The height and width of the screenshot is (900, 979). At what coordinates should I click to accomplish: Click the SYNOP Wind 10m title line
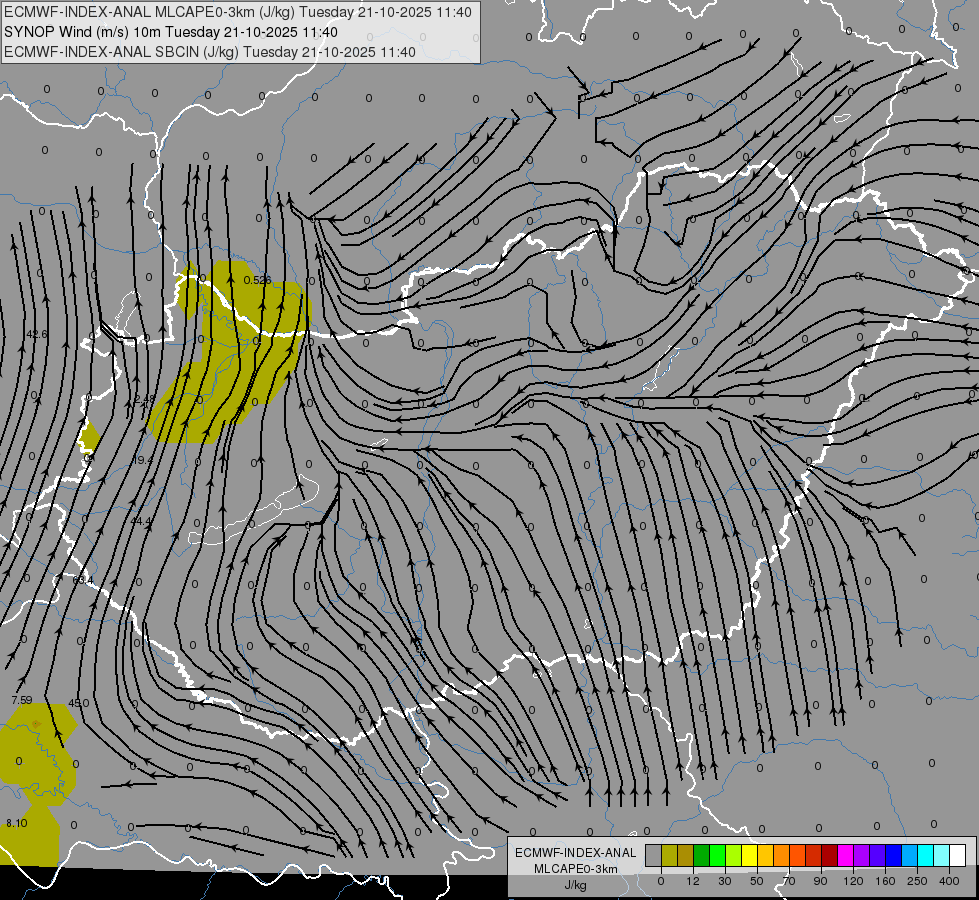coord(170,32)
